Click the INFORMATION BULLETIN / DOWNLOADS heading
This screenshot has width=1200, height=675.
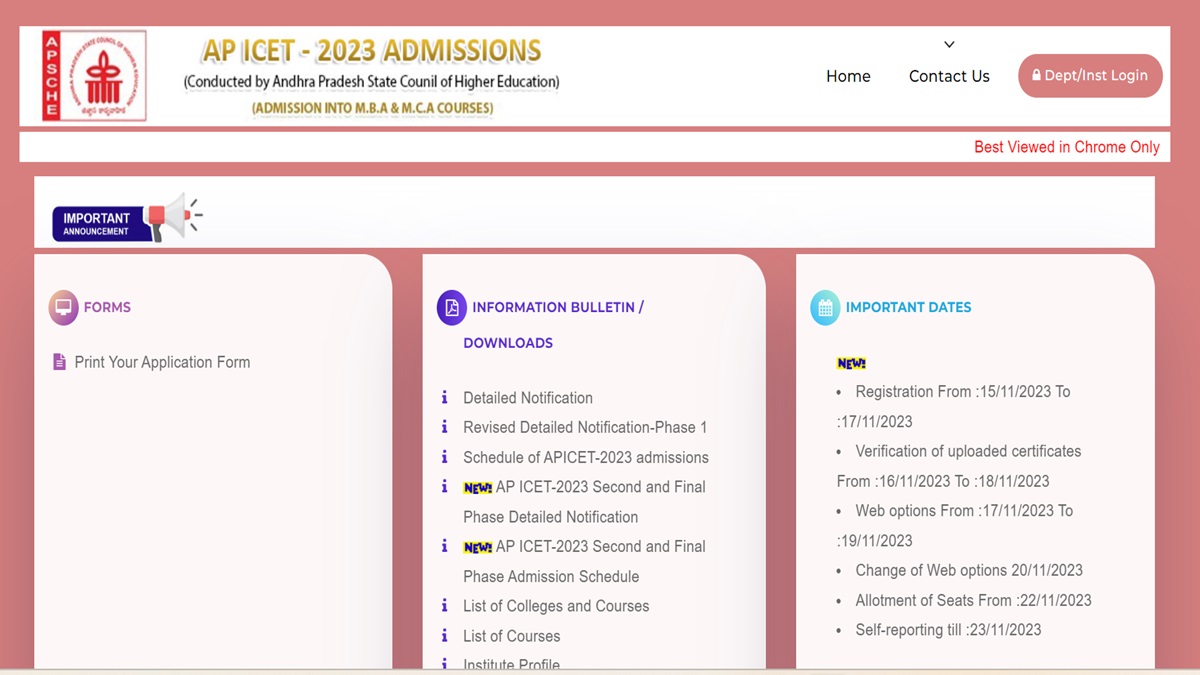click(x=554, y=325)
